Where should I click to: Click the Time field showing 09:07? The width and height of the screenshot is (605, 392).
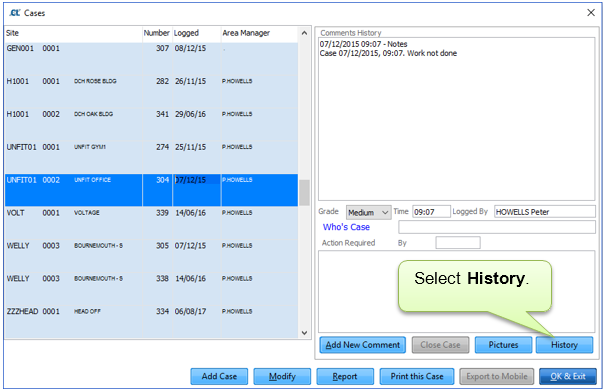pos(431,212)
